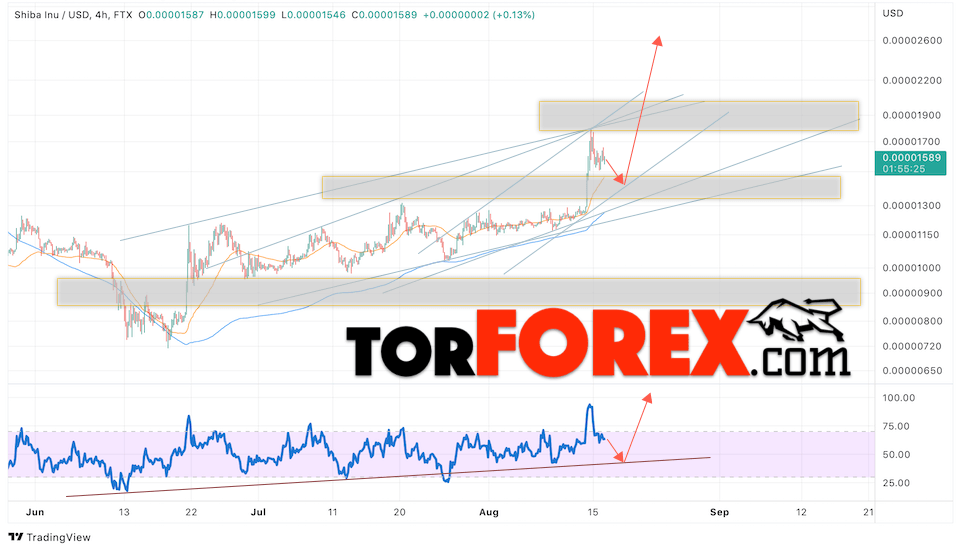Click the Jul label on the time axis
Image resolution: width=961 pixels, height=551 pixels.
click(258, 512)
